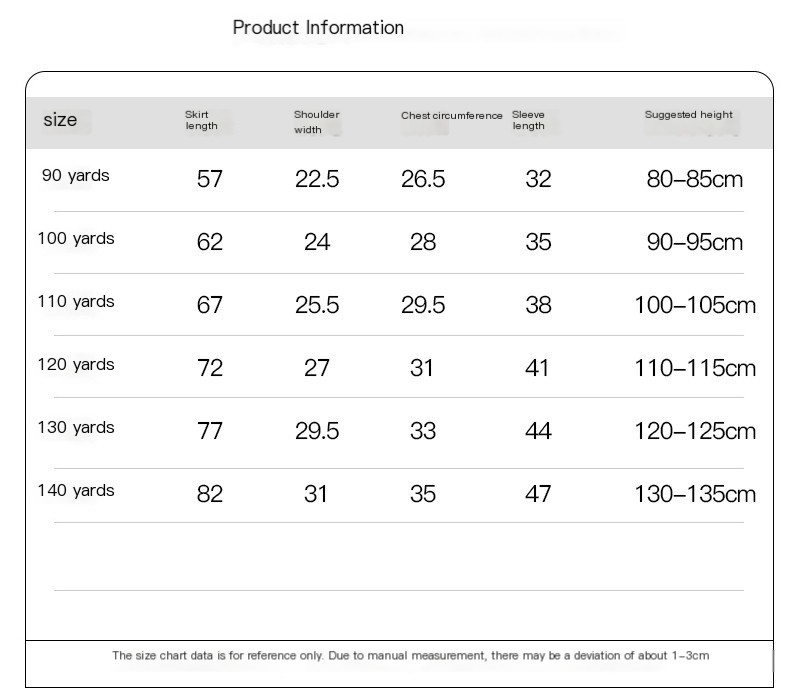Click the 80–85cm suggested height value

pyautogui.click(x=694, y=179)
